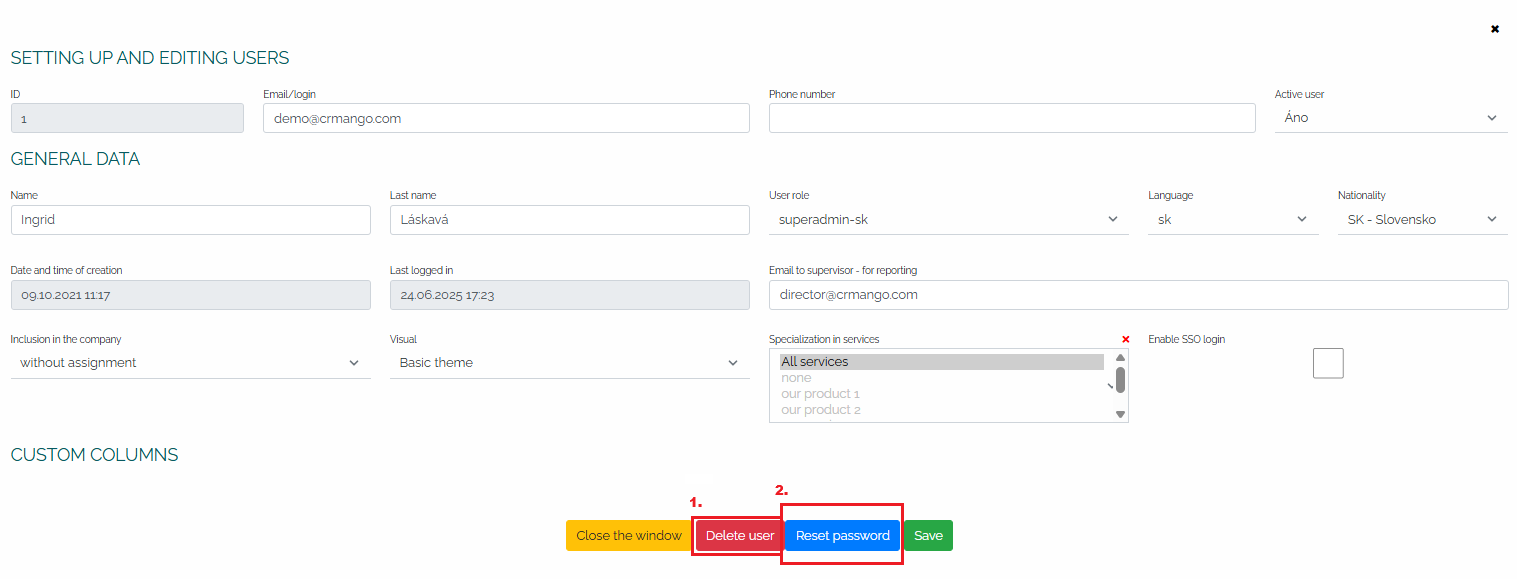Select All services in the specialization list

[x=942, y=362]
